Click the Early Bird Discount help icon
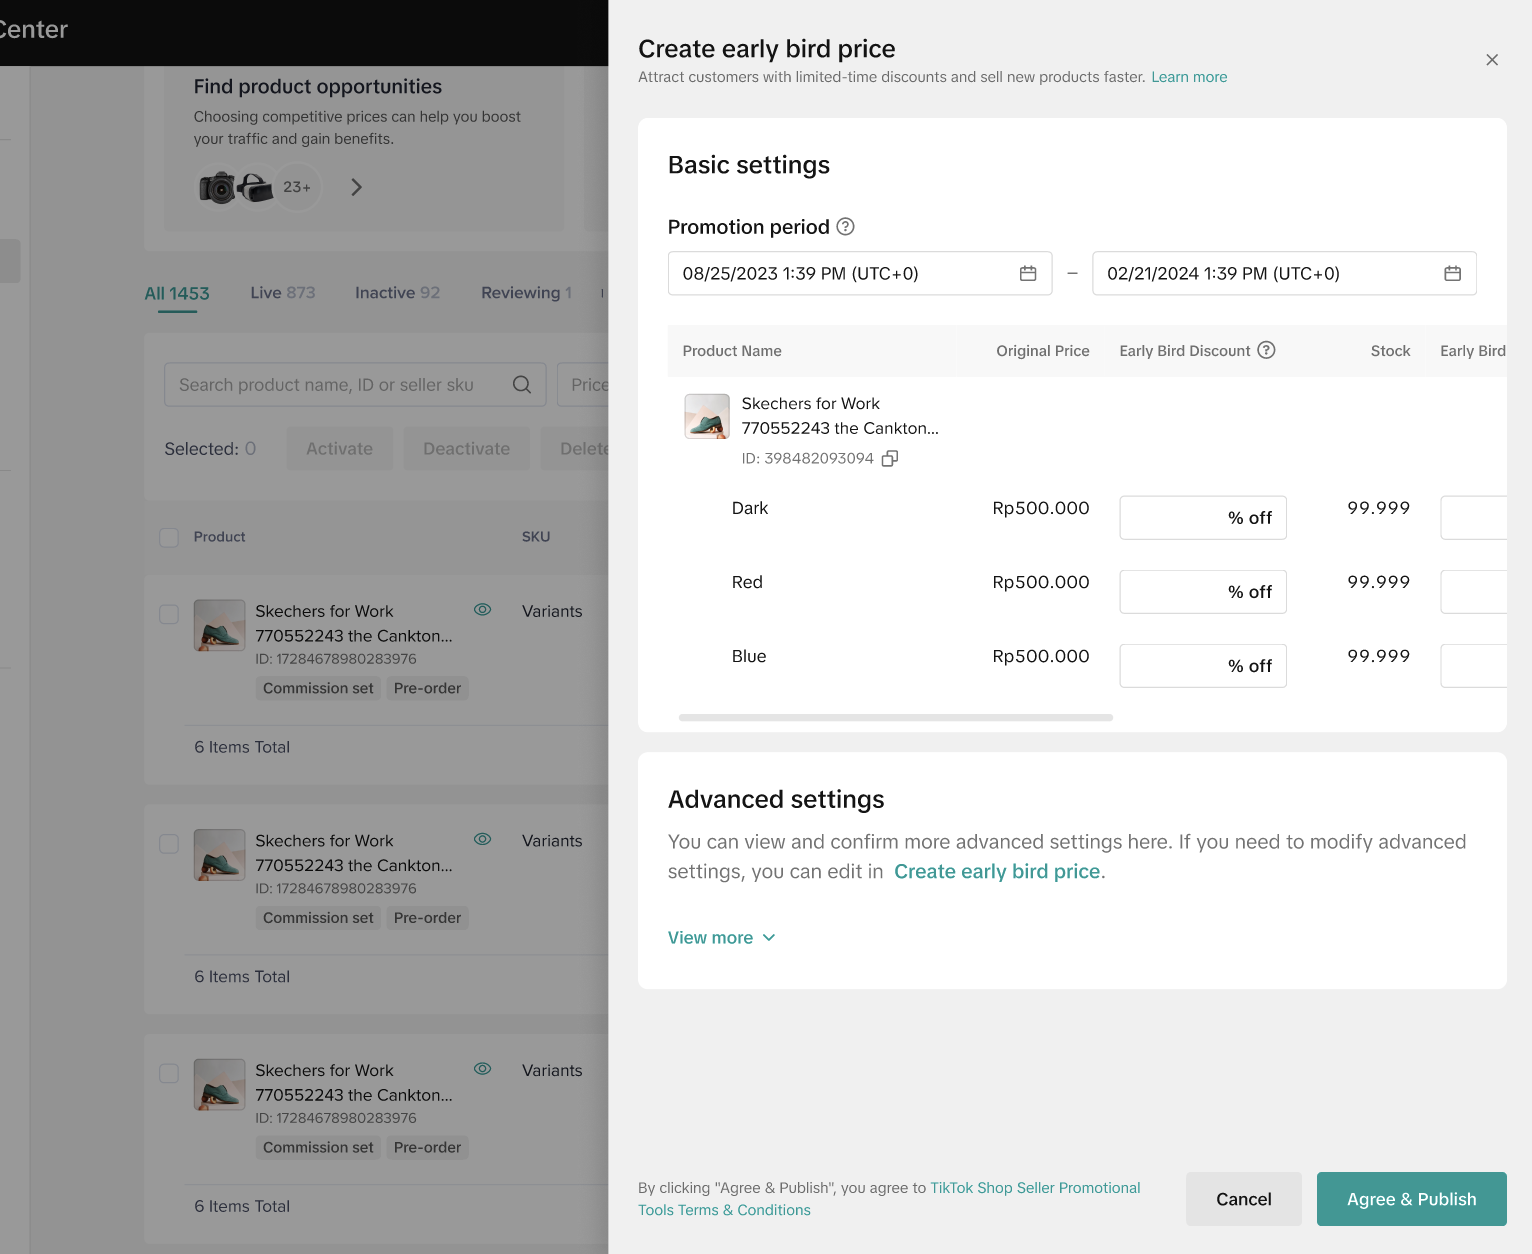1532x1254 pixels. (x=1266, y=350)
